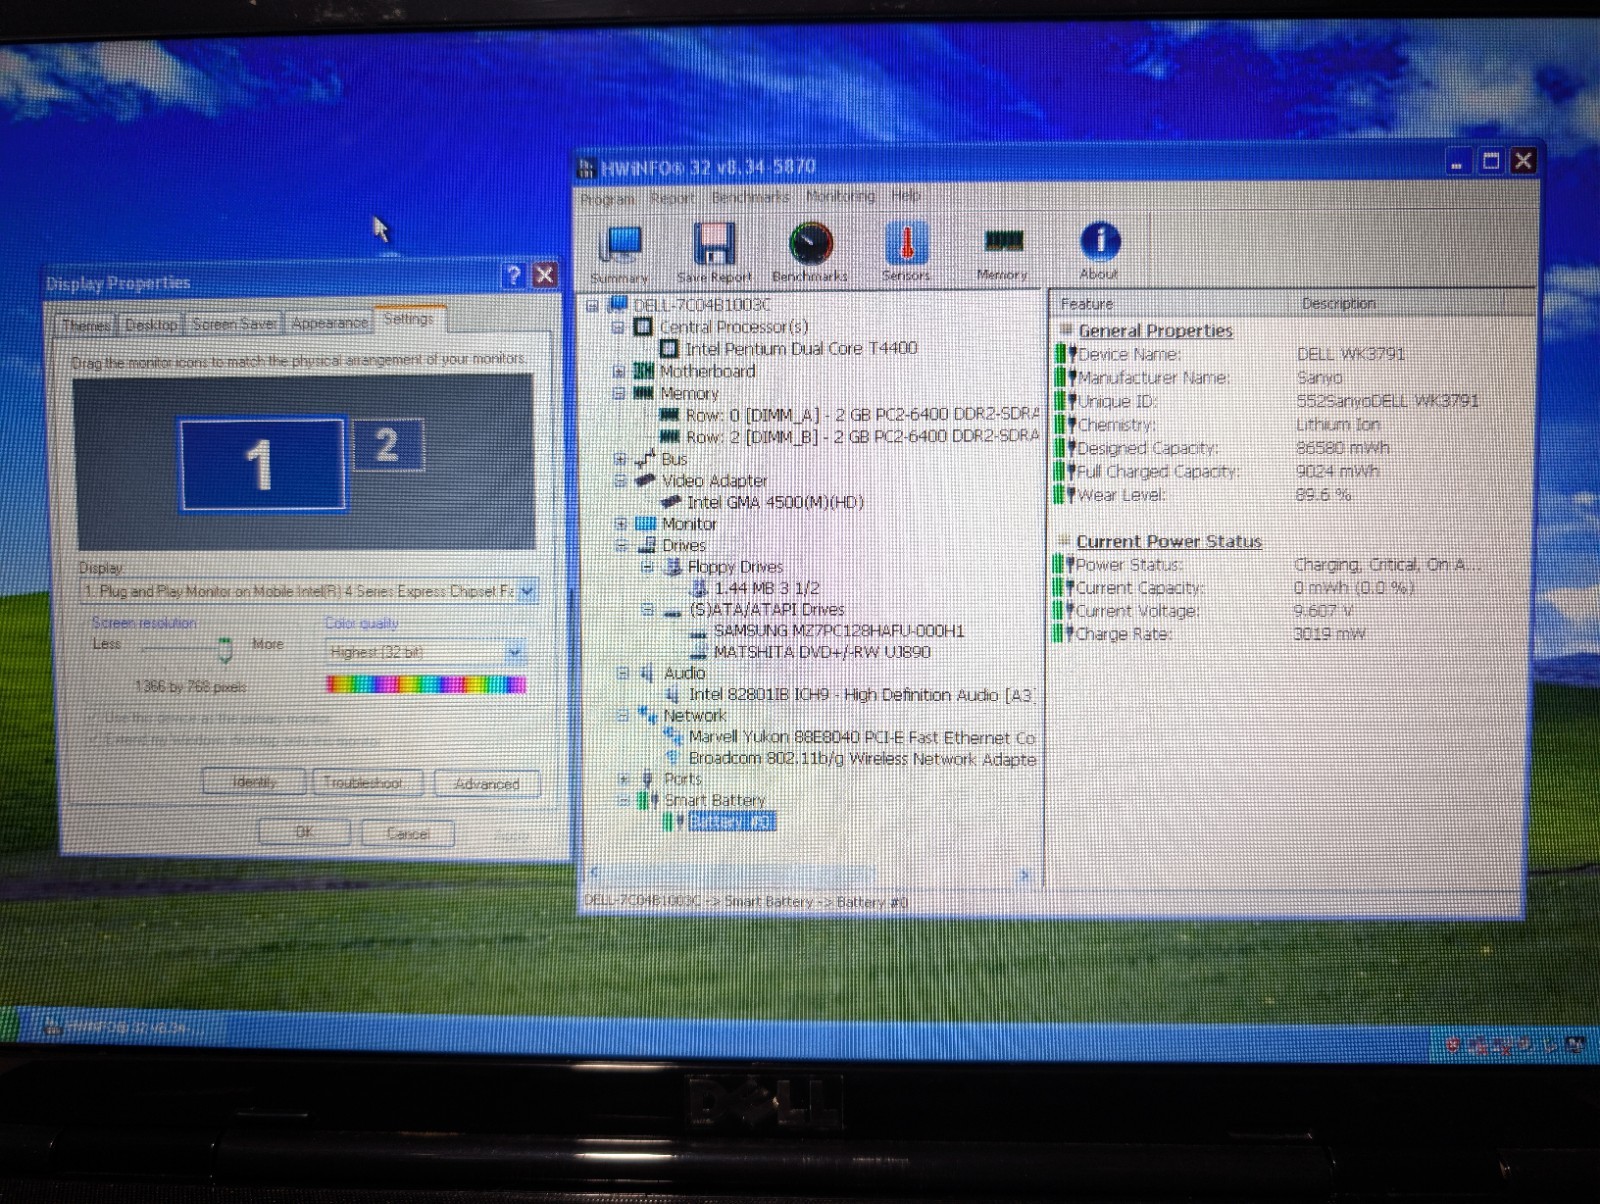Select the Motherboard node icon

coord(644,371)
